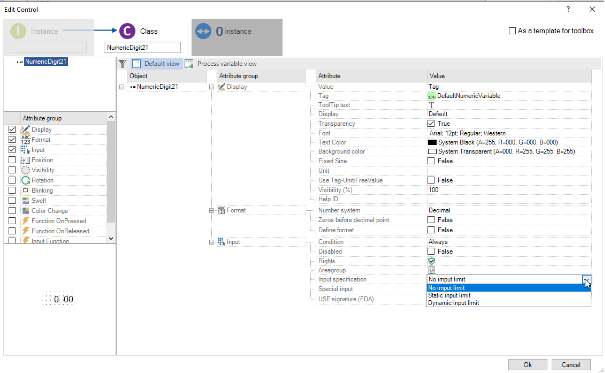The height and width of the screenshot is (373, 605).
Task: Click the green Rotation arrow icon
Action: coord(25,180)
